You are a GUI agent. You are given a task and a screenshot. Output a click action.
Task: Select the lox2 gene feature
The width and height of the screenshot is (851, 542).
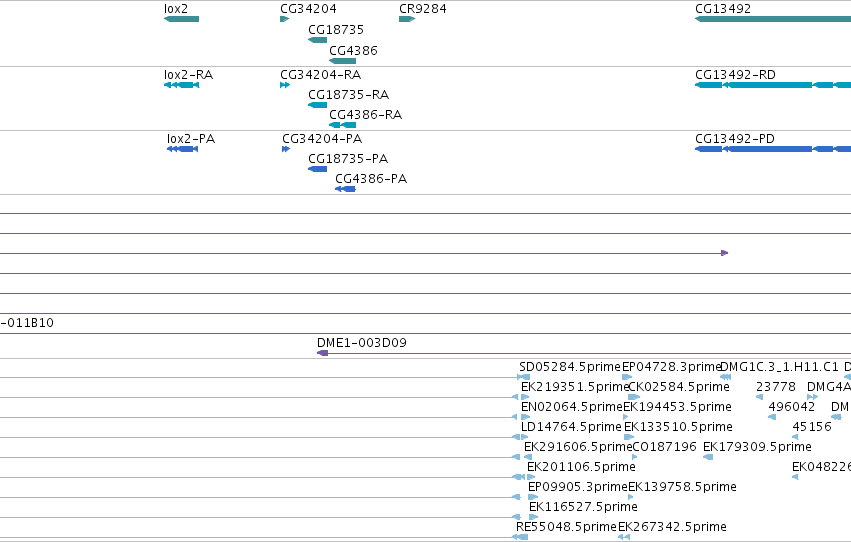(x=181, y=19)
